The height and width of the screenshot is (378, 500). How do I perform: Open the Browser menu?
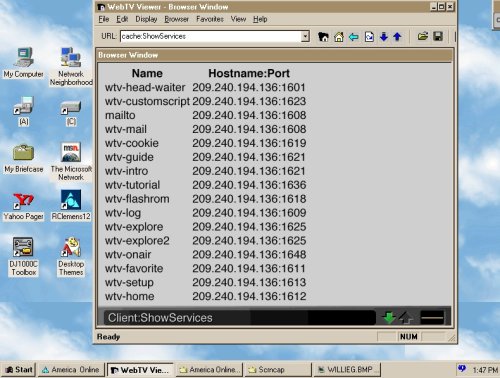(x=176, y=19)
